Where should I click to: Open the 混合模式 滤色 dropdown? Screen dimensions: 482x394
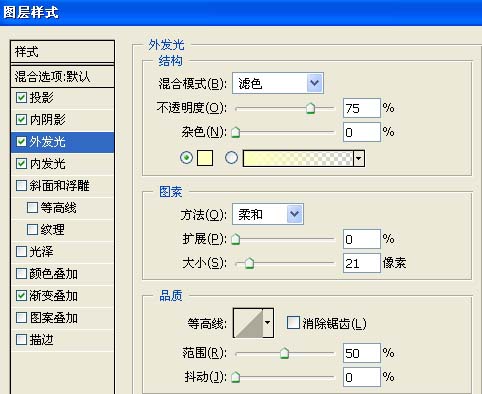(278, 83)
